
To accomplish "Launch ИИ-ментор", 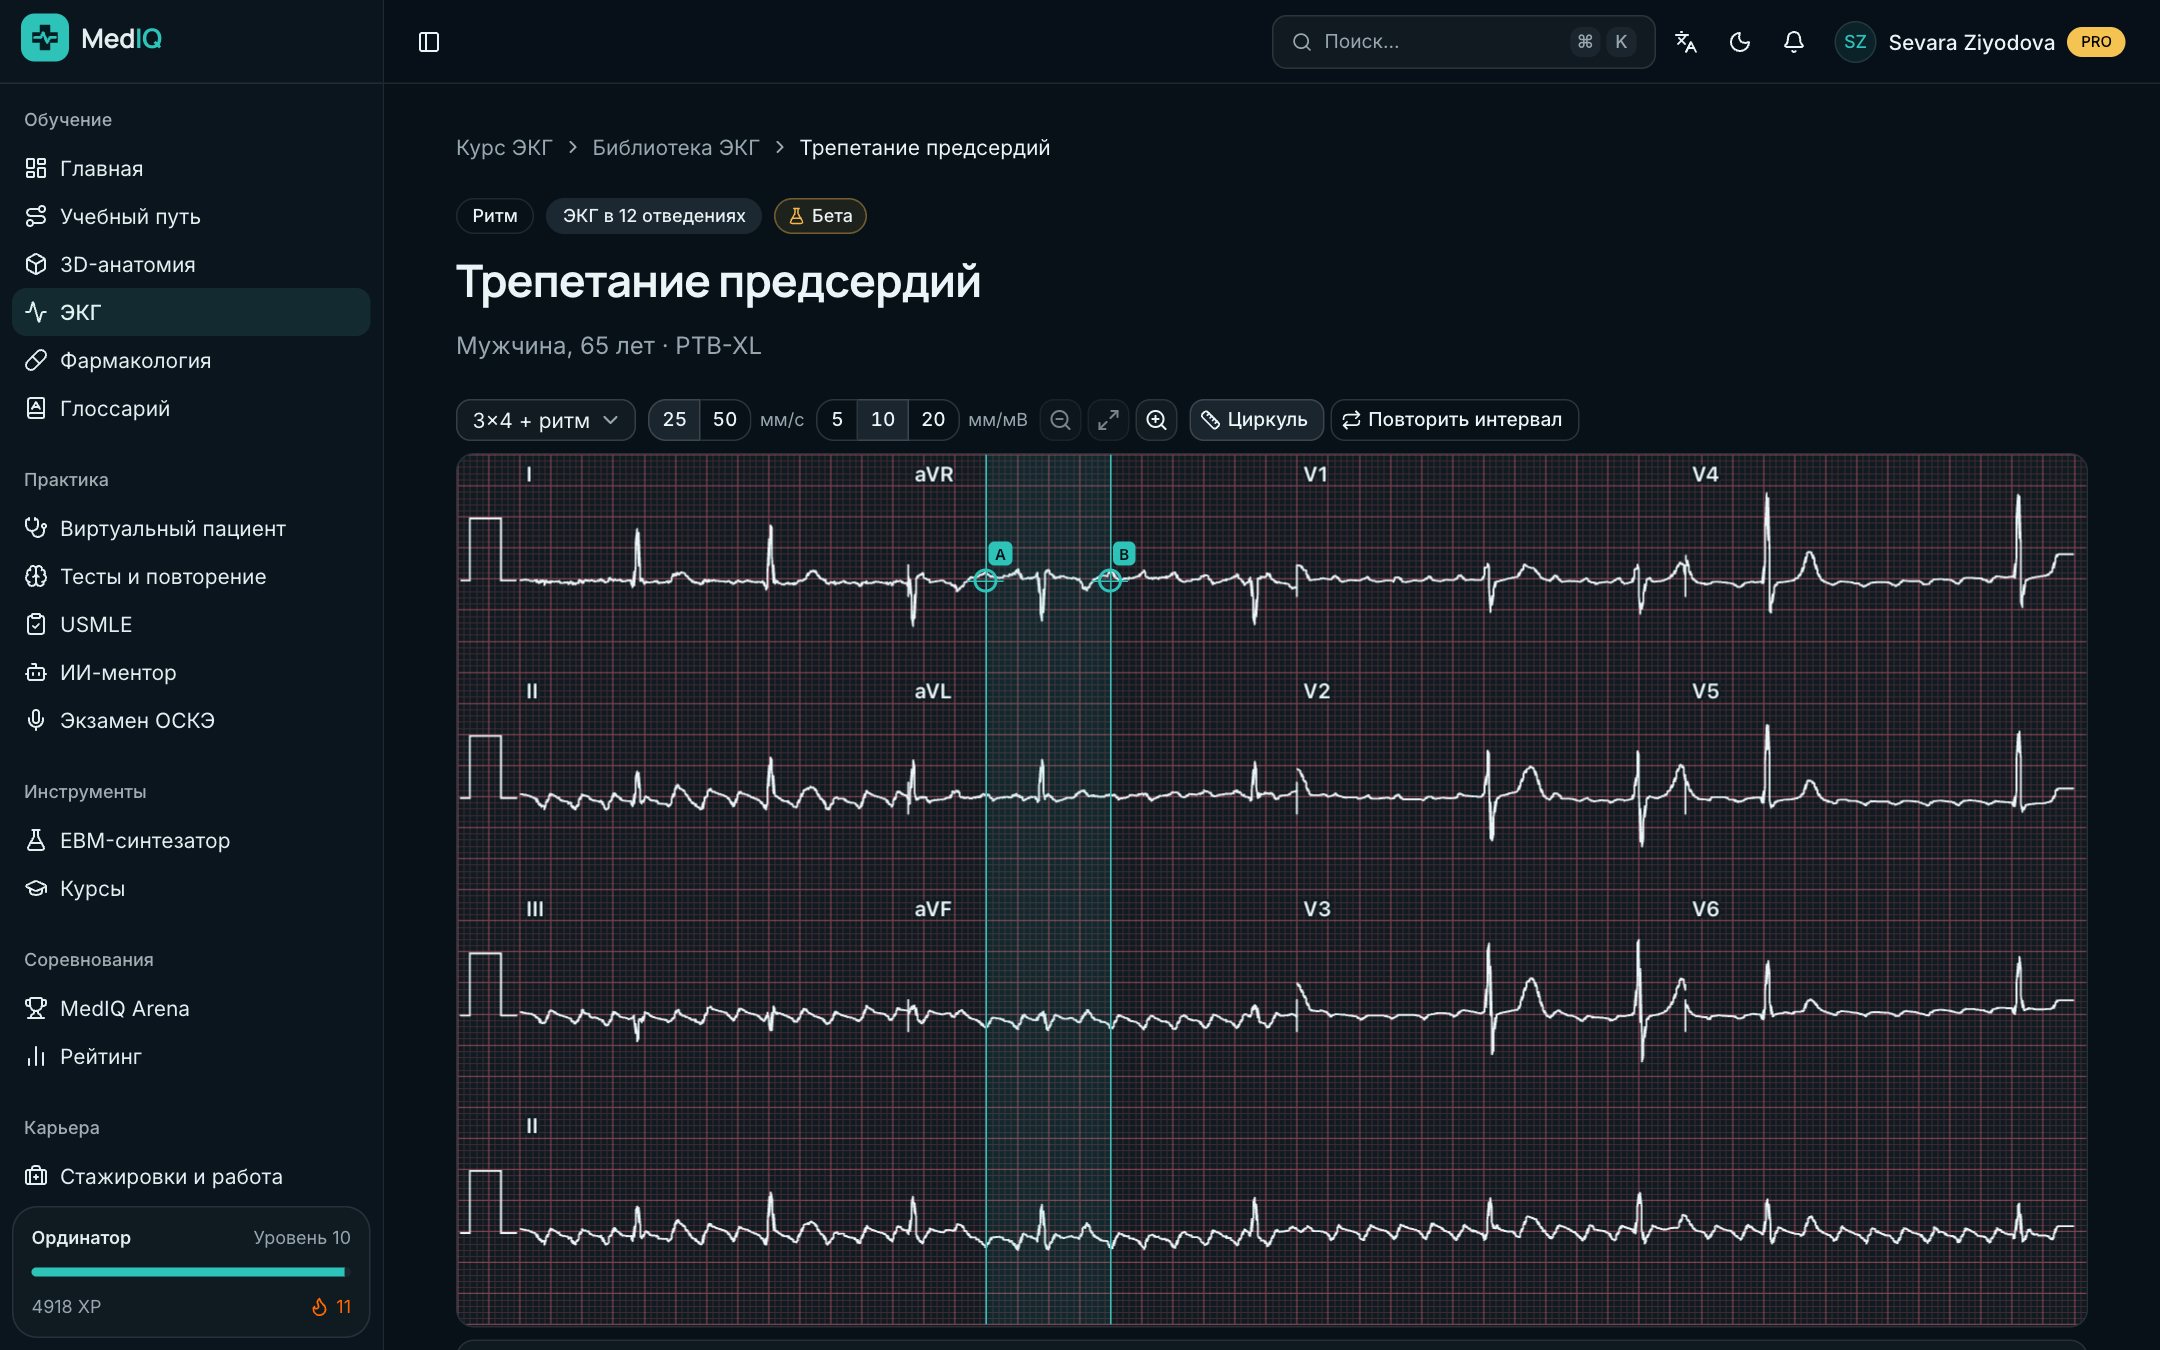I will coord(191,672).
